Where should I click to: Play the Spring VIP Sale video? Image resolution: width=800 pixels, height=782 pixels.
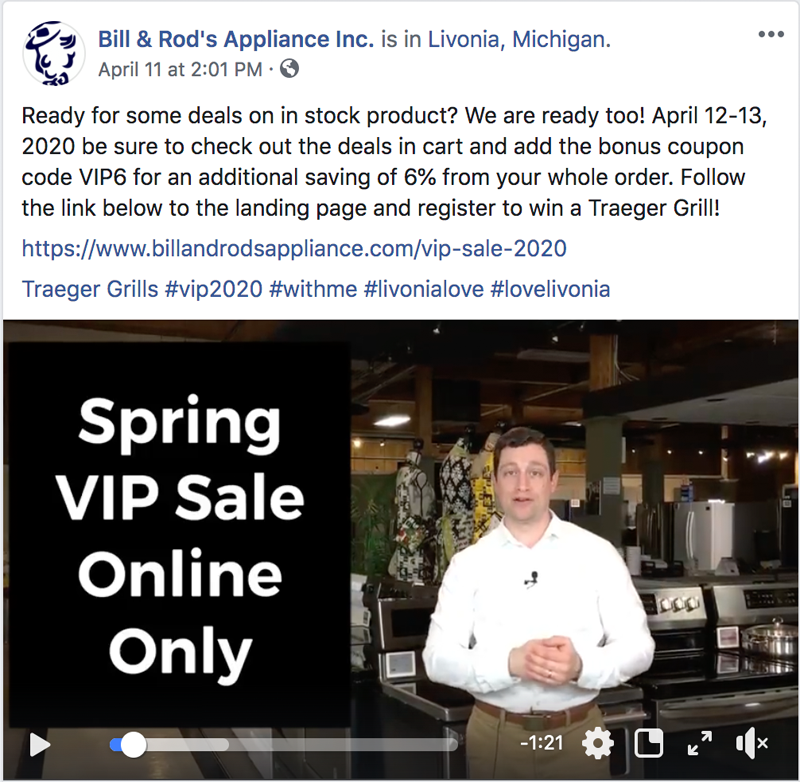[40, 744]
